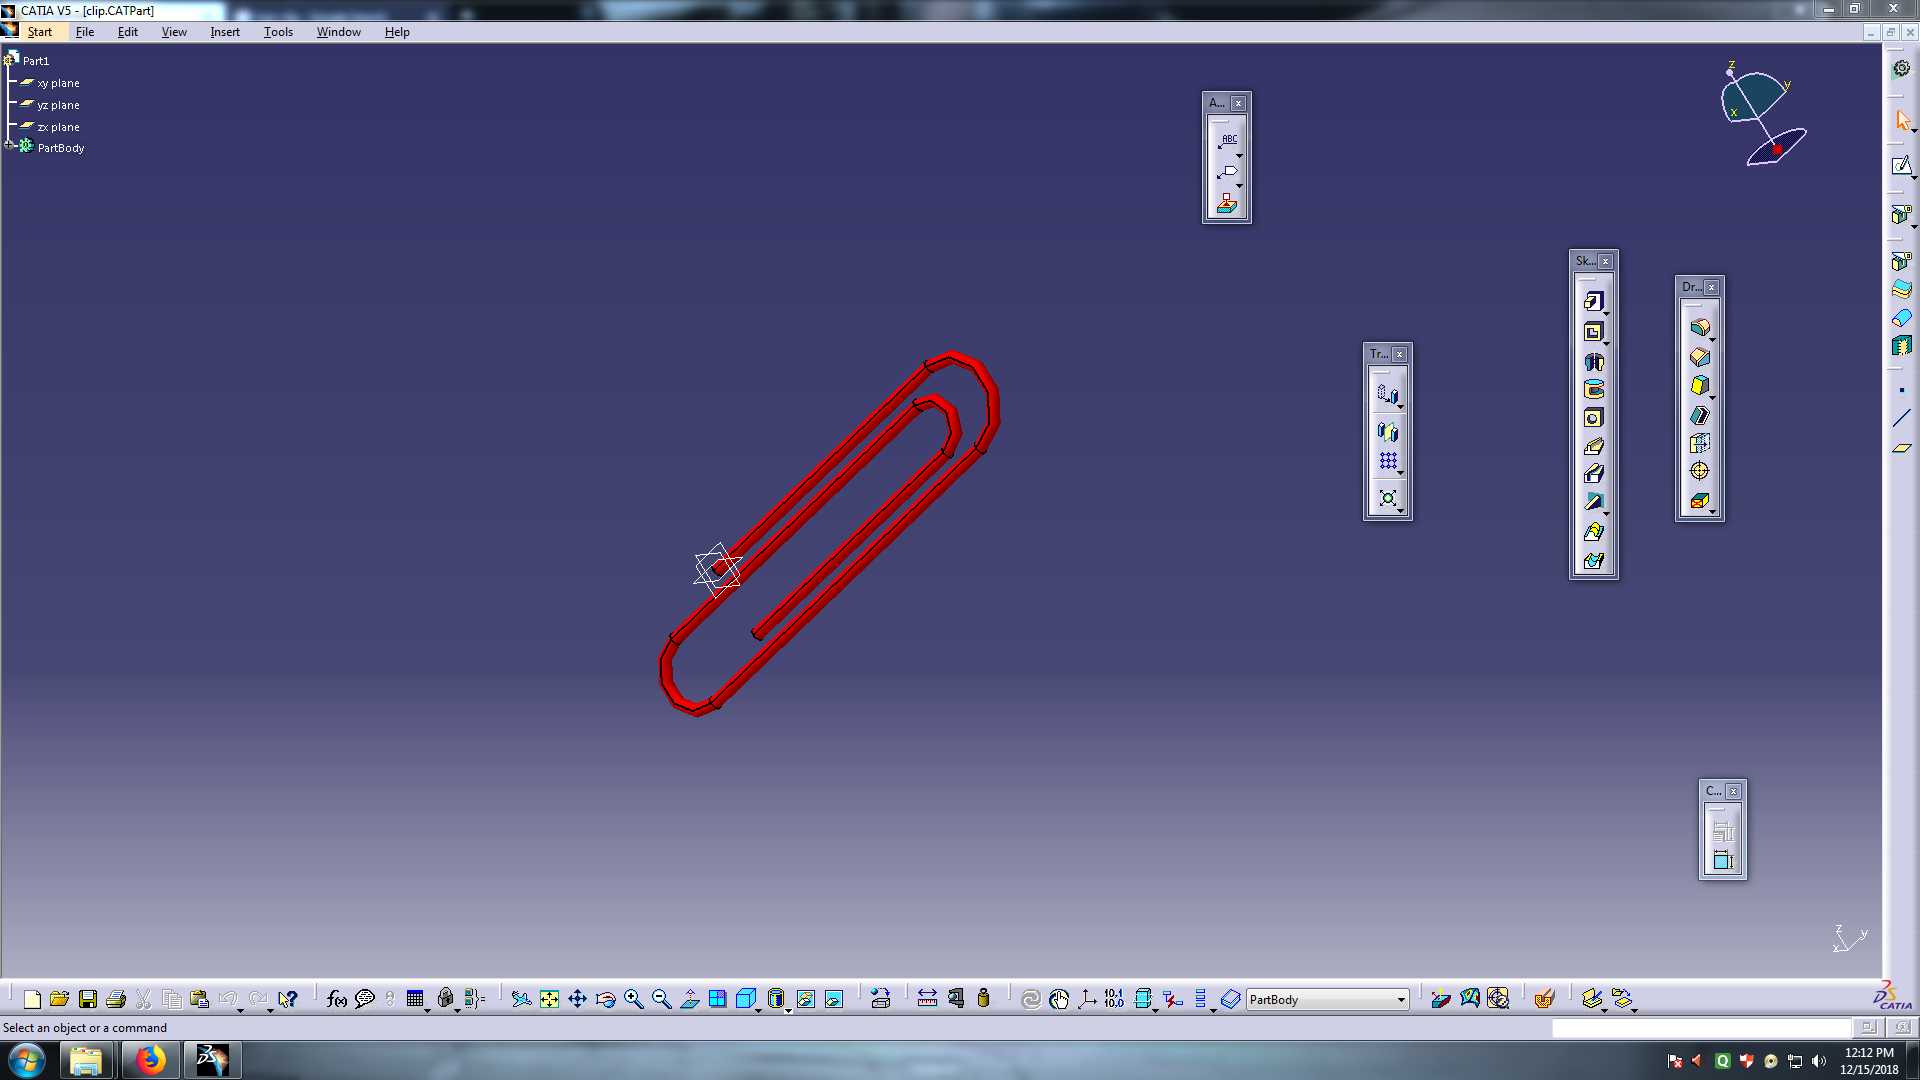Click the Sketch tool in right toolbar
The image size is (1920, 1080).
point(1901,165)
